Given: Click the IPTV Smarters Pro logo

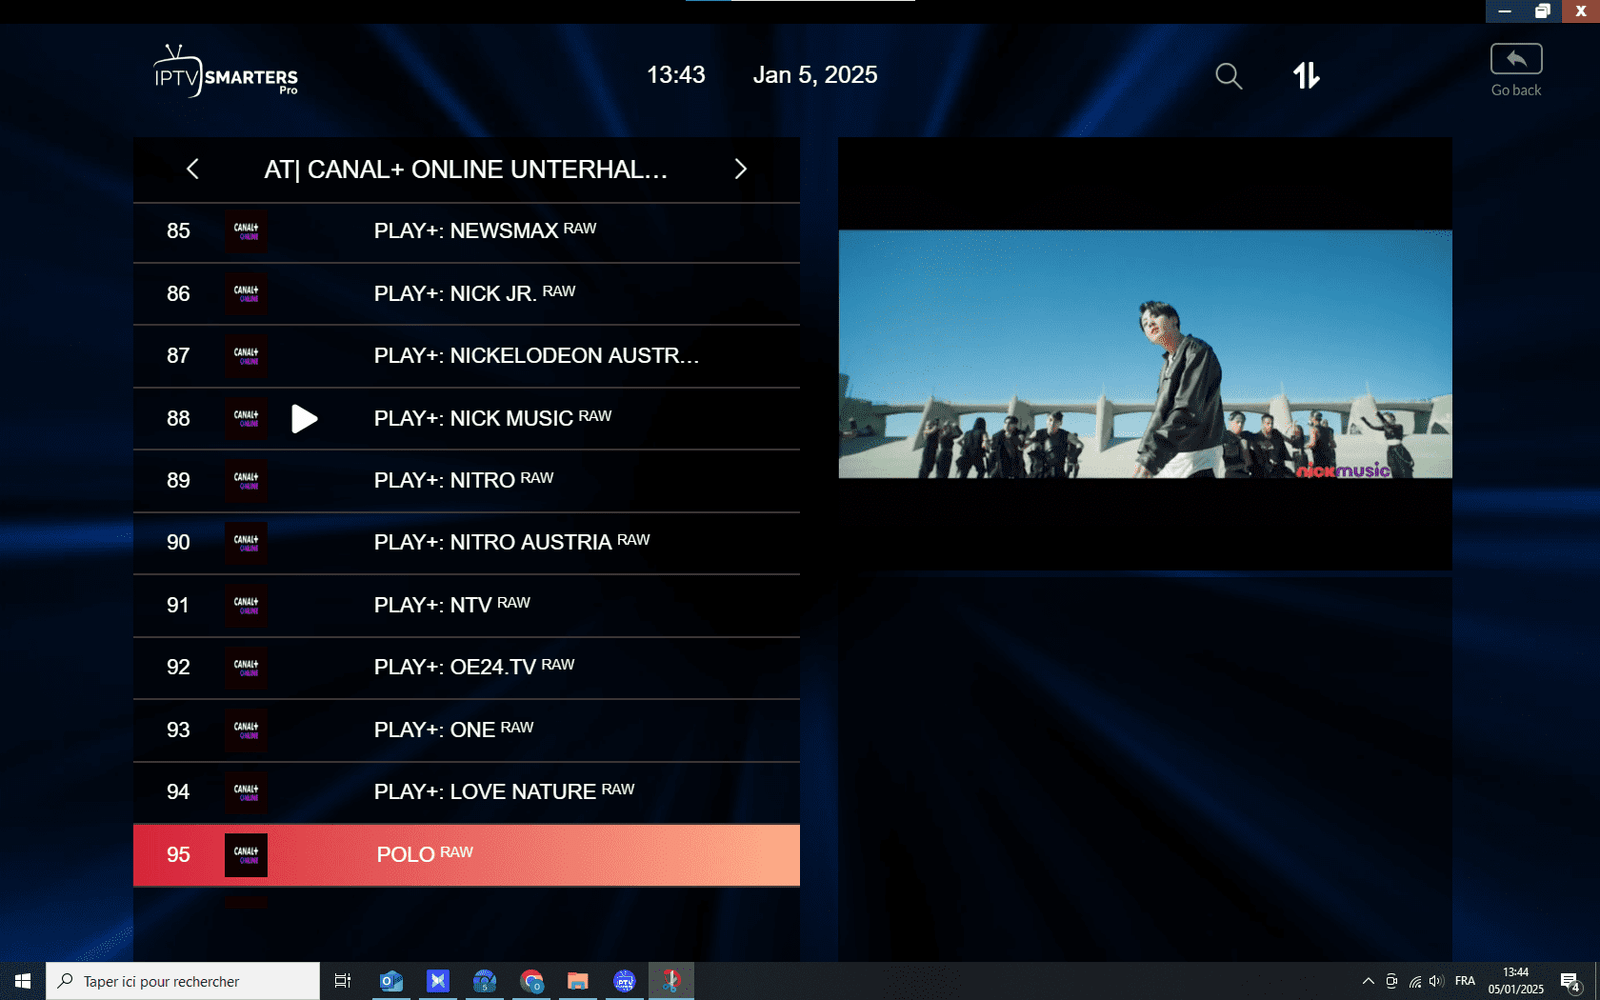Looking at the screenshot, I should pos(226,71).
